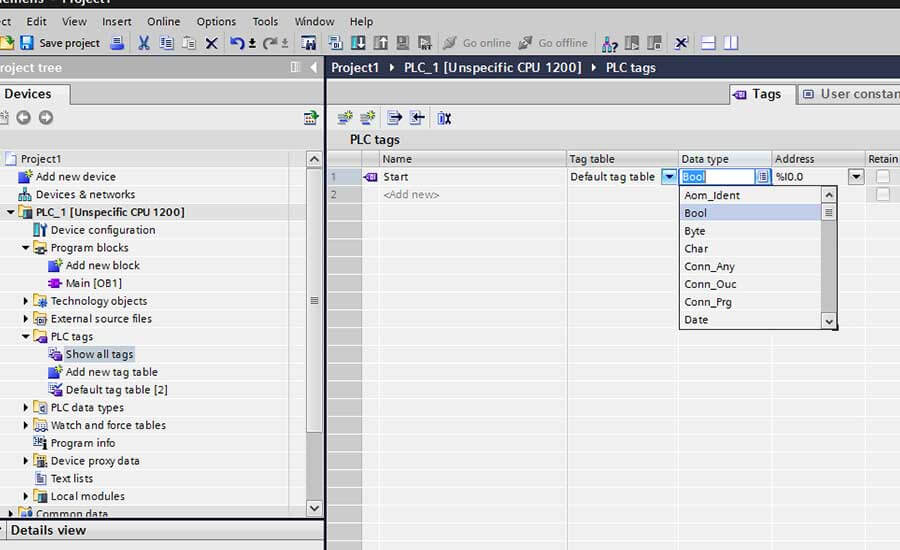Image resolution: width=900 pixels, height=550 pixels.
Task: Select the Devices tab
Action: click(34, 94)
